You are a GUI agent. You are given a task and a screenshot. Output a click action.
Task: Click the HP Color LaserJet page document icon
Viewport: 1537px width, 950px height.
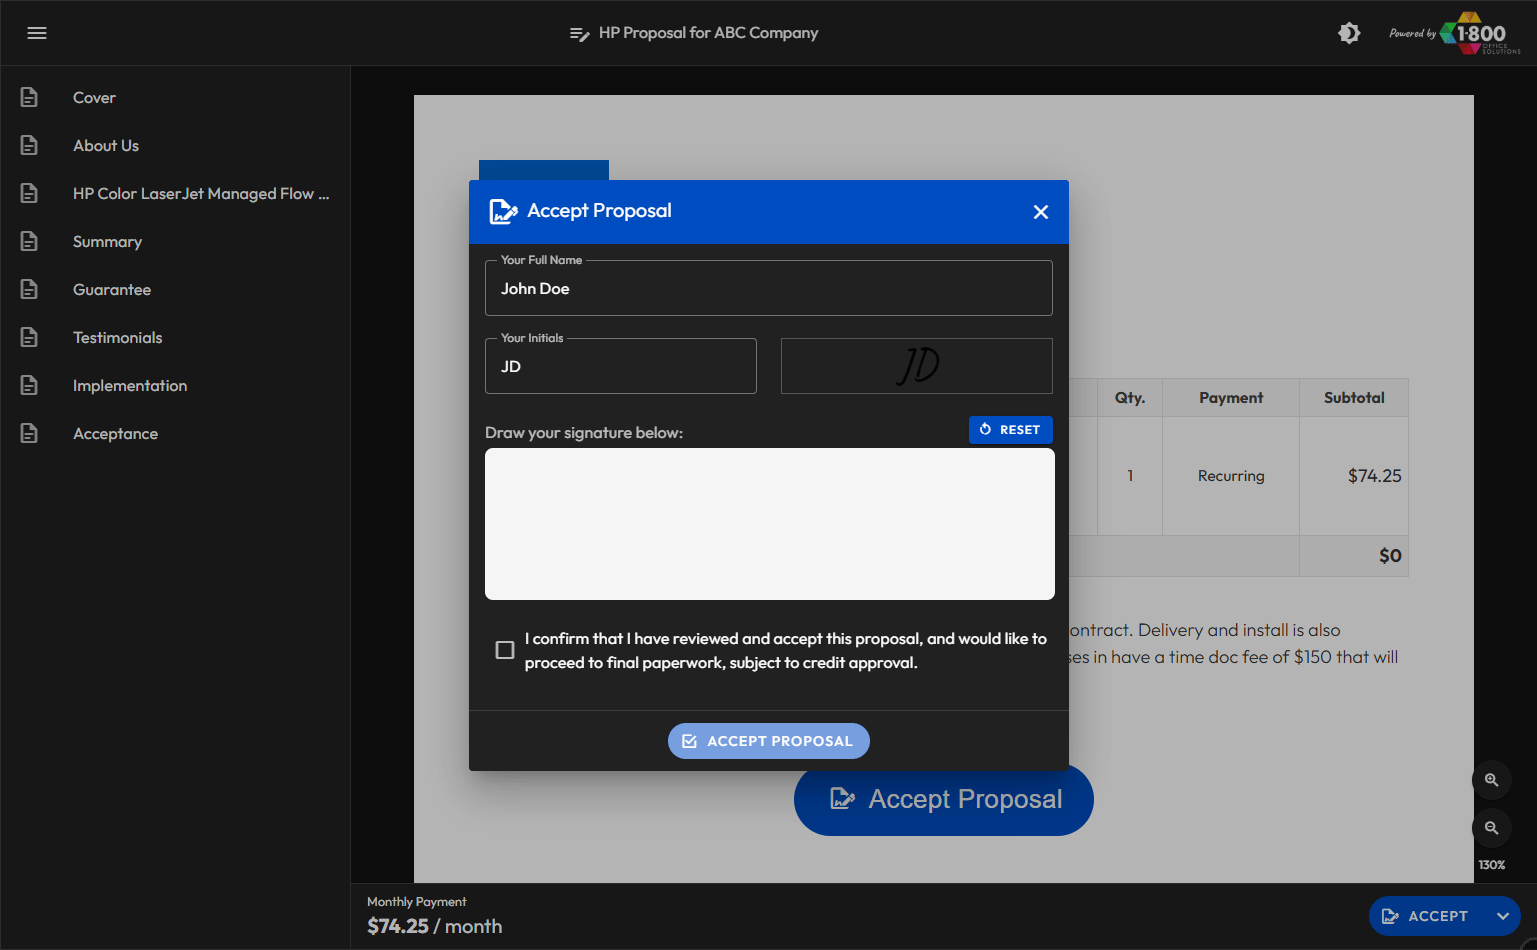tap(29, 193)
